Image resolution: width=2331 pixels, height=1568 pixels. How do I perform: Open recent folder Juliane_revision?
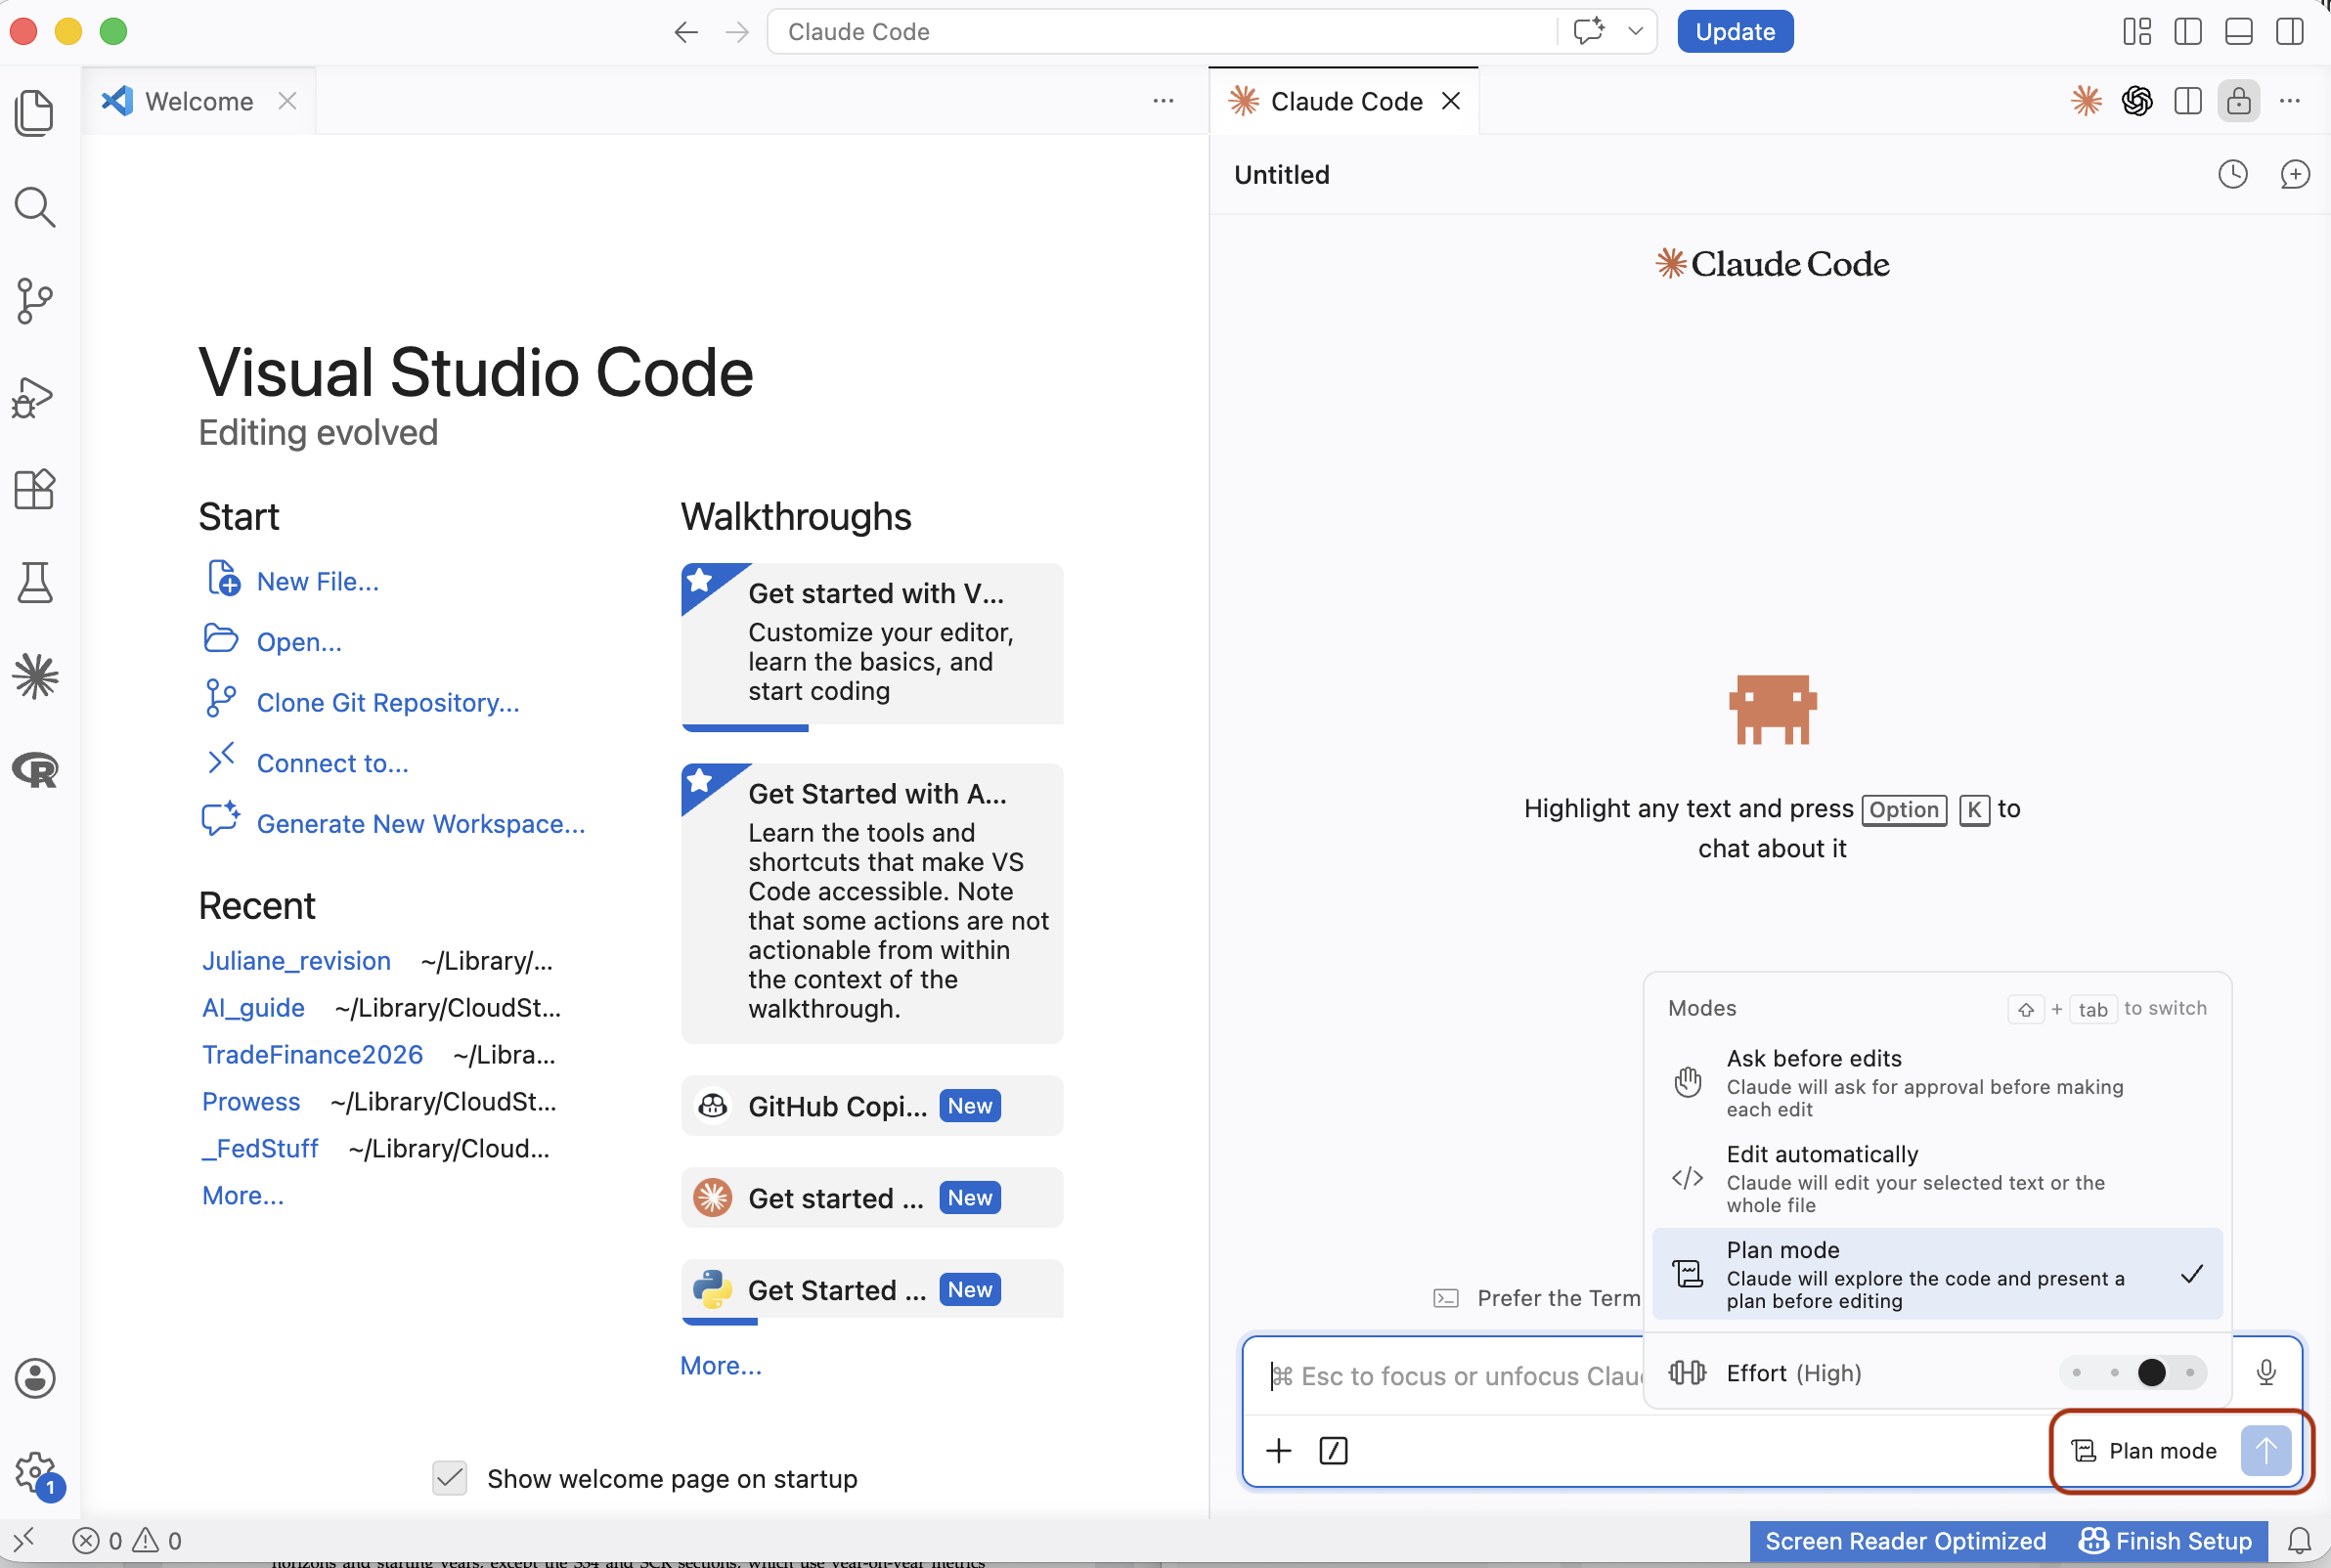pyautogui.click(x=296, y=961)
